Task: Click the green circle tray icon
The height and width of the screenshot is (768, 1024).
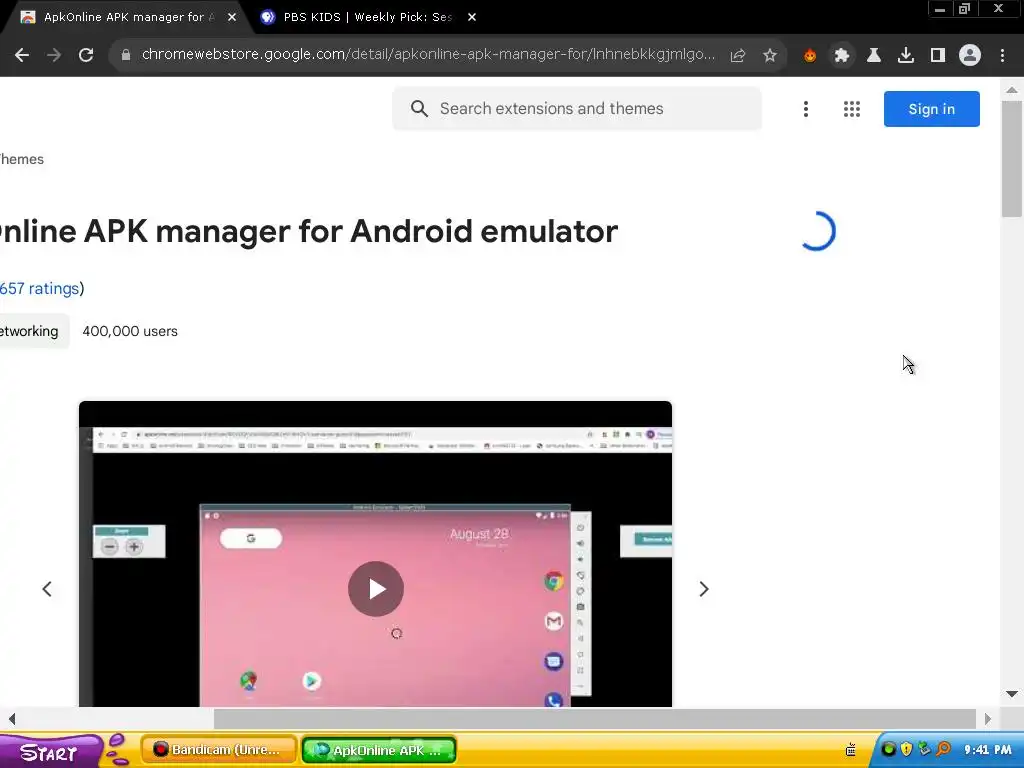Action: (888, 749)
